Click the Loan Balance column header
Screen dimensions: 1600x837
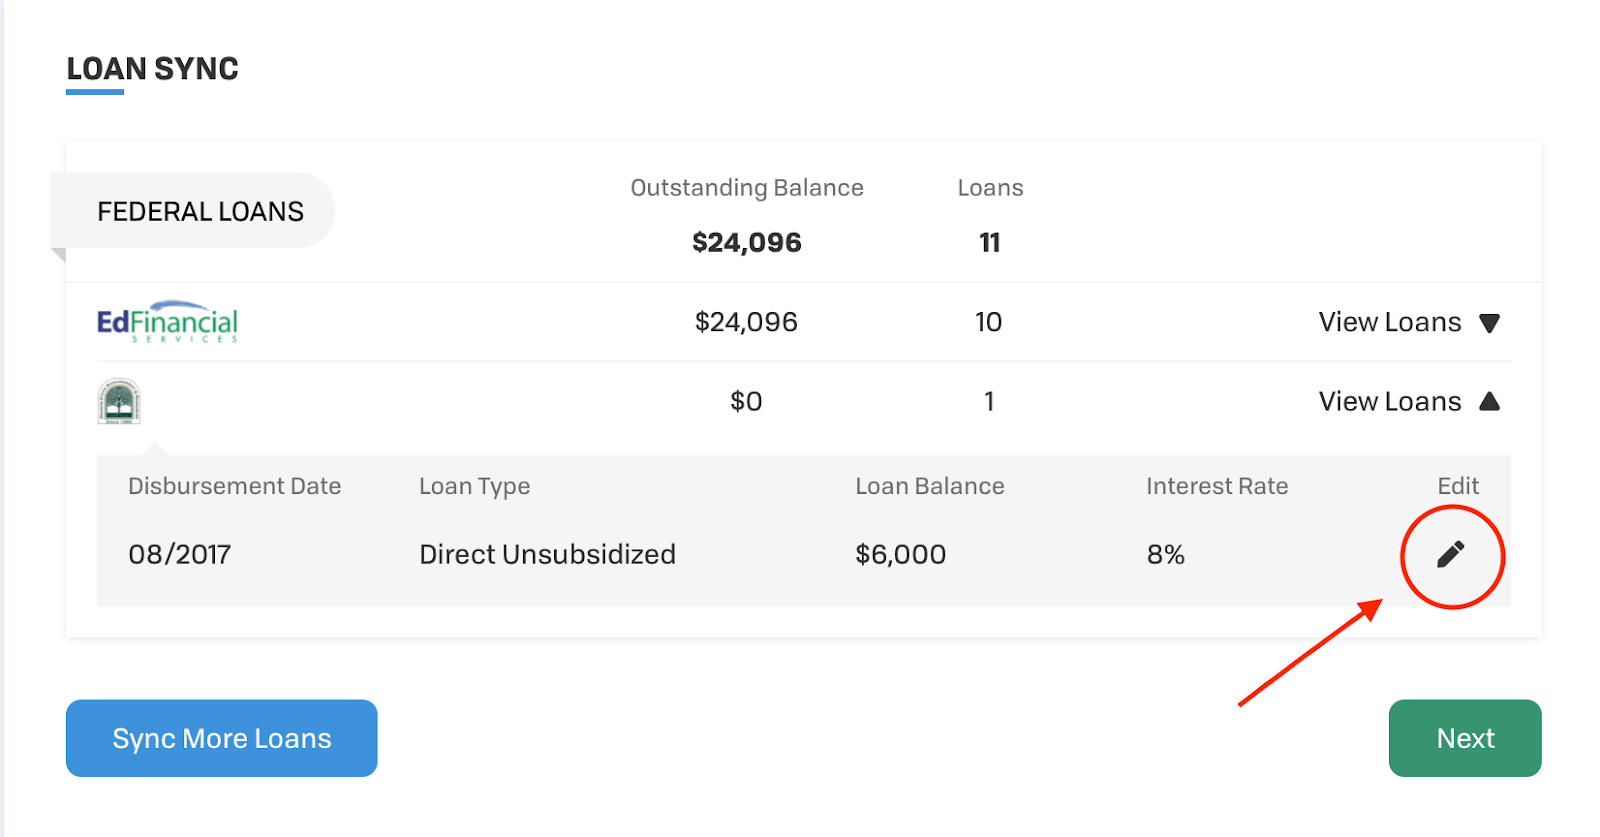929,486
